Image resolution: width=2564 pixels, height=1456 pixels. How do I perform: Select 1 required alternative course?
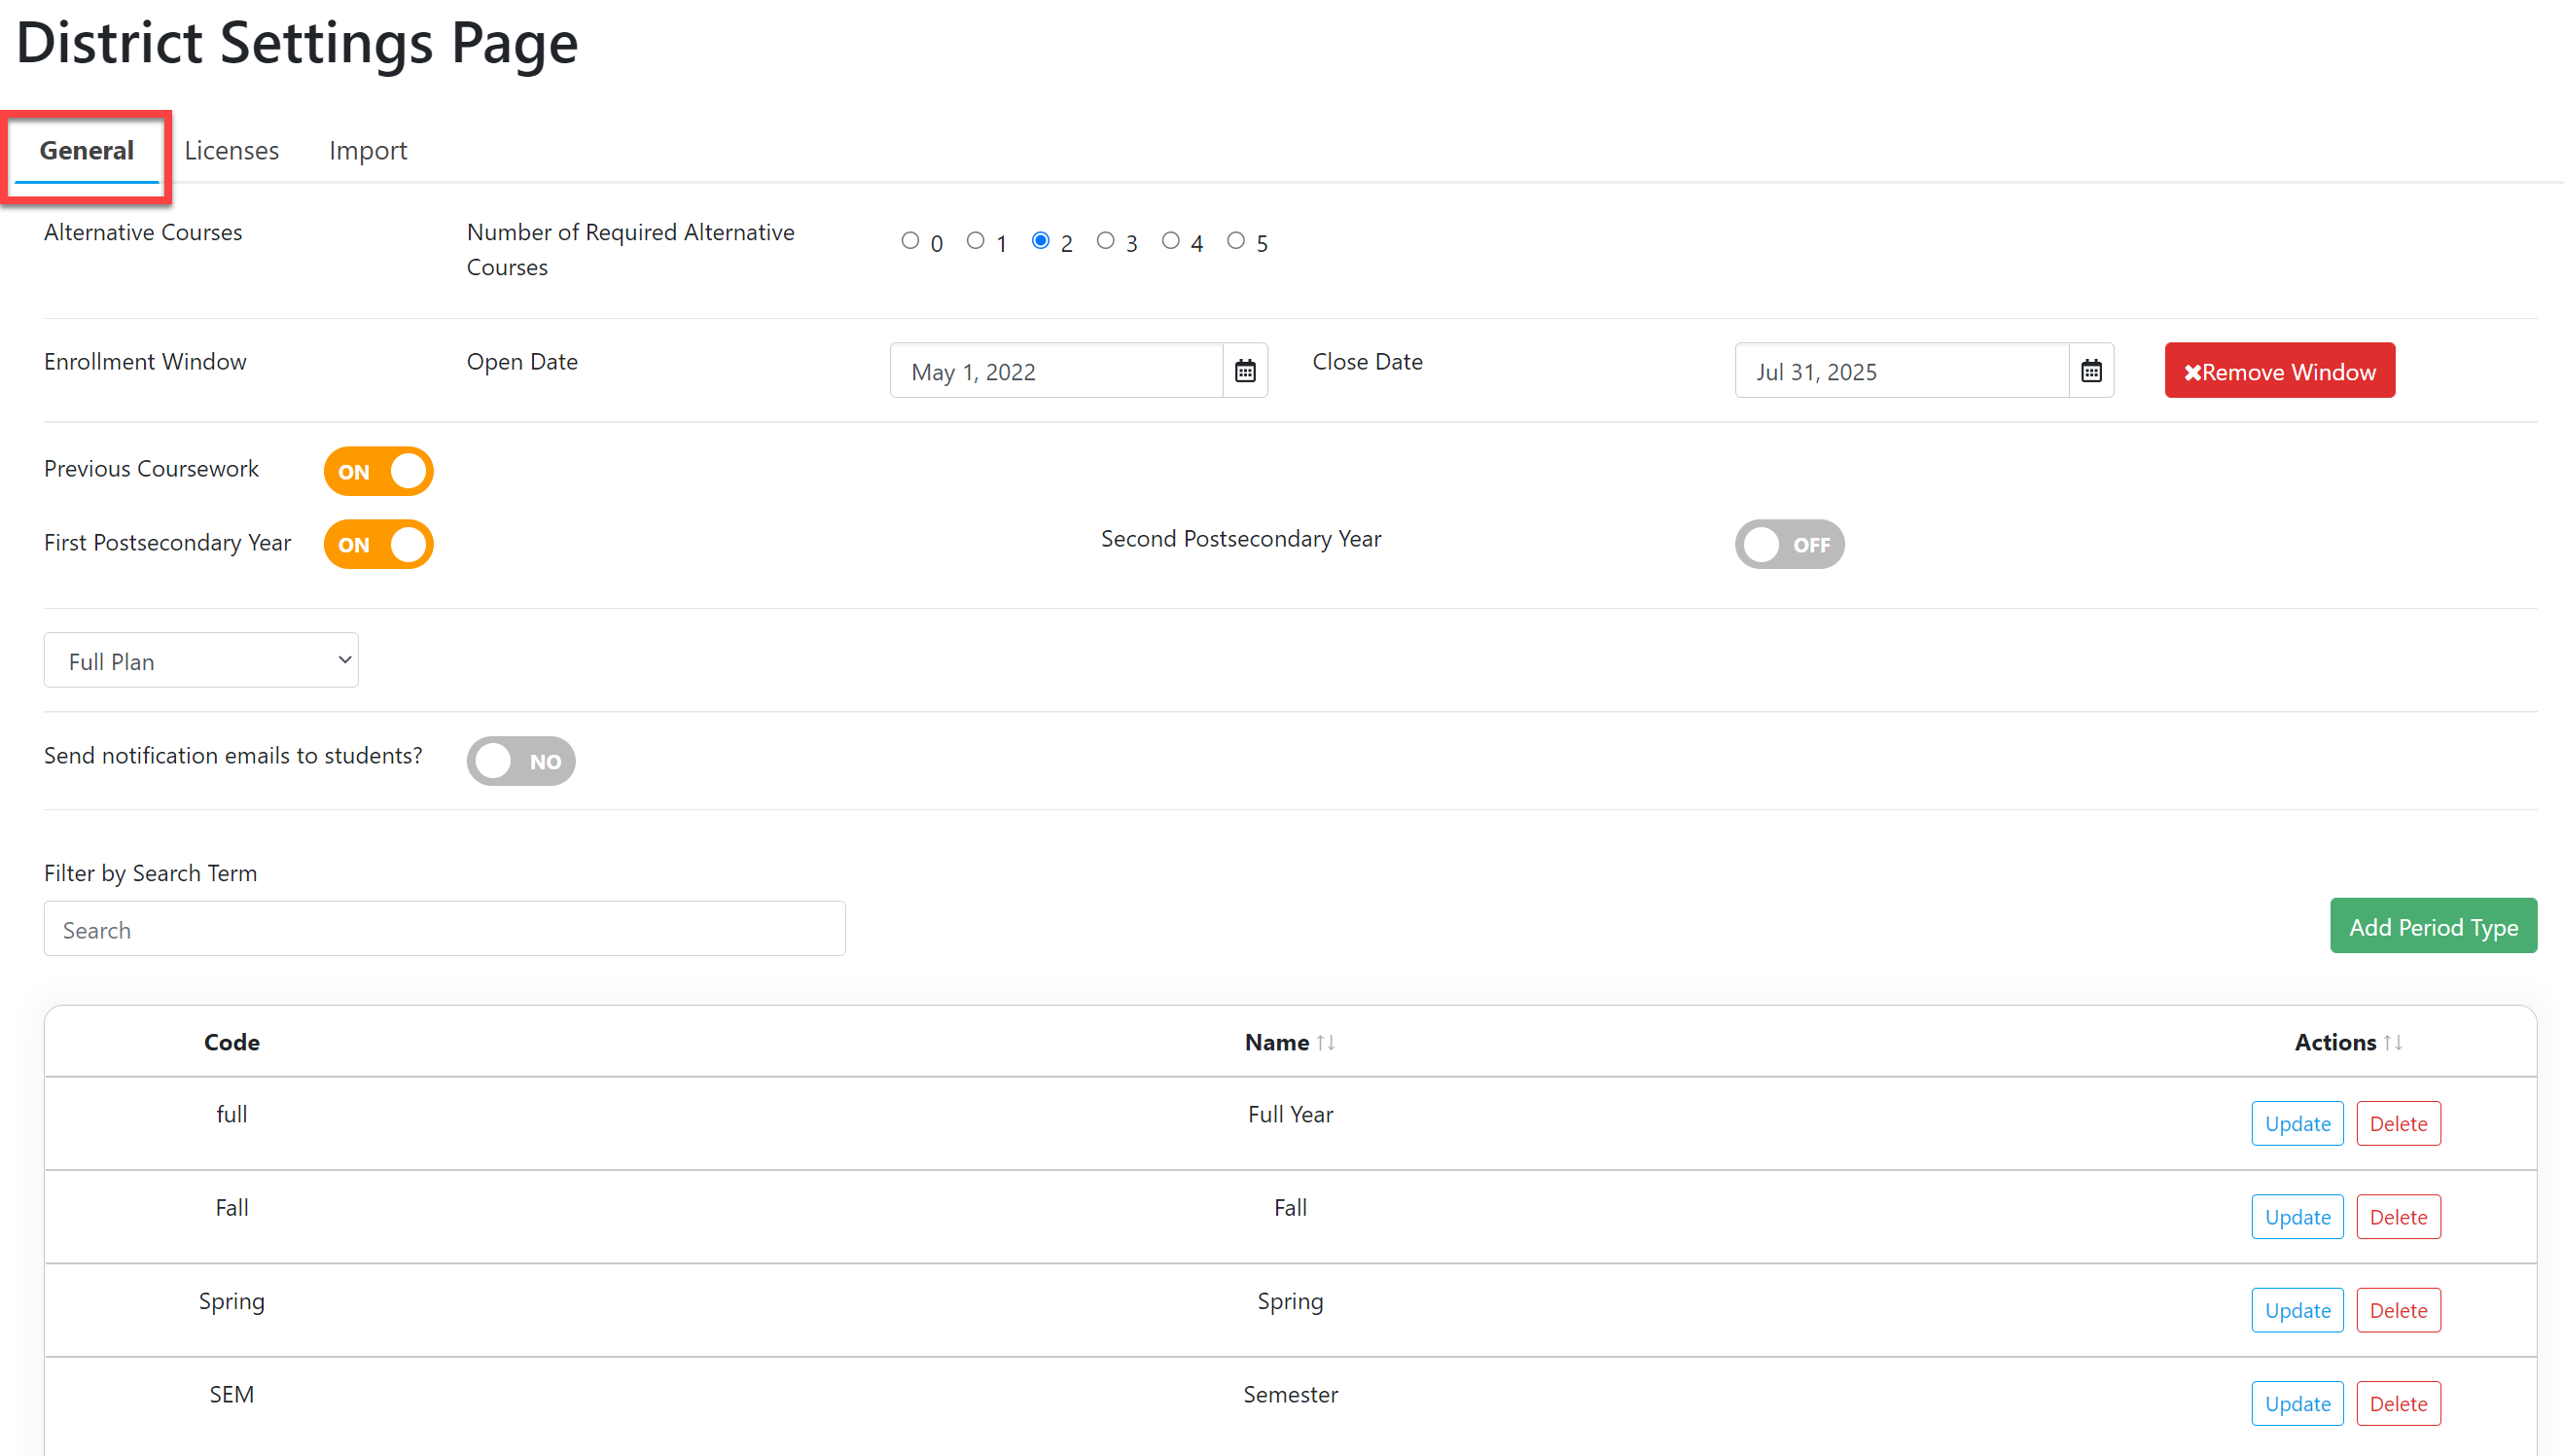975,241
